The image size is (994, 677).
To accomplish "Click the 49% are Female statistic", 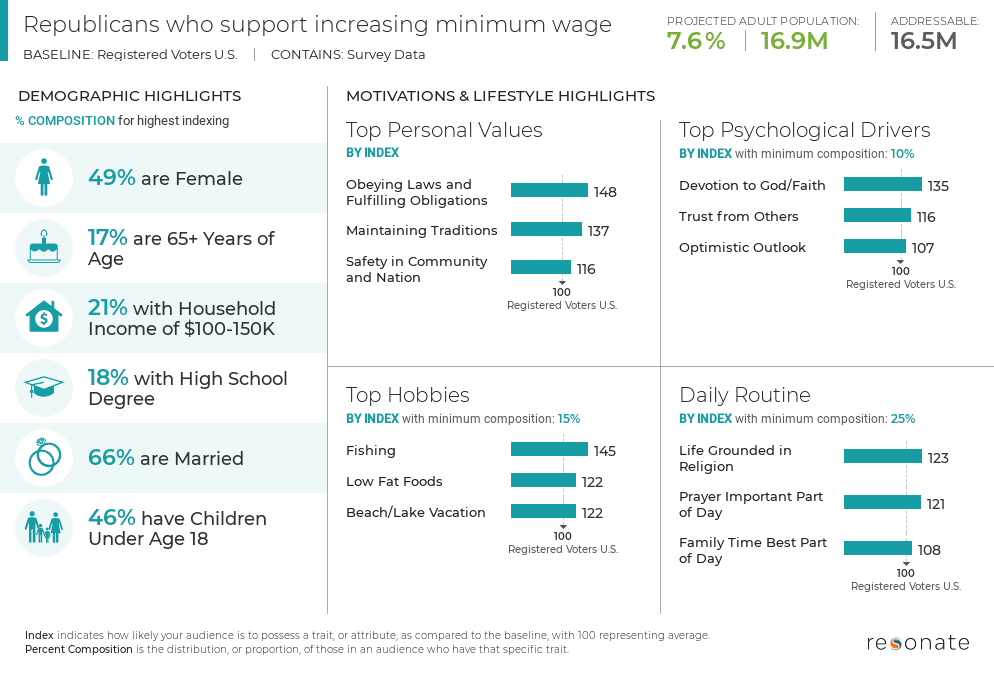I will [166, 179].
